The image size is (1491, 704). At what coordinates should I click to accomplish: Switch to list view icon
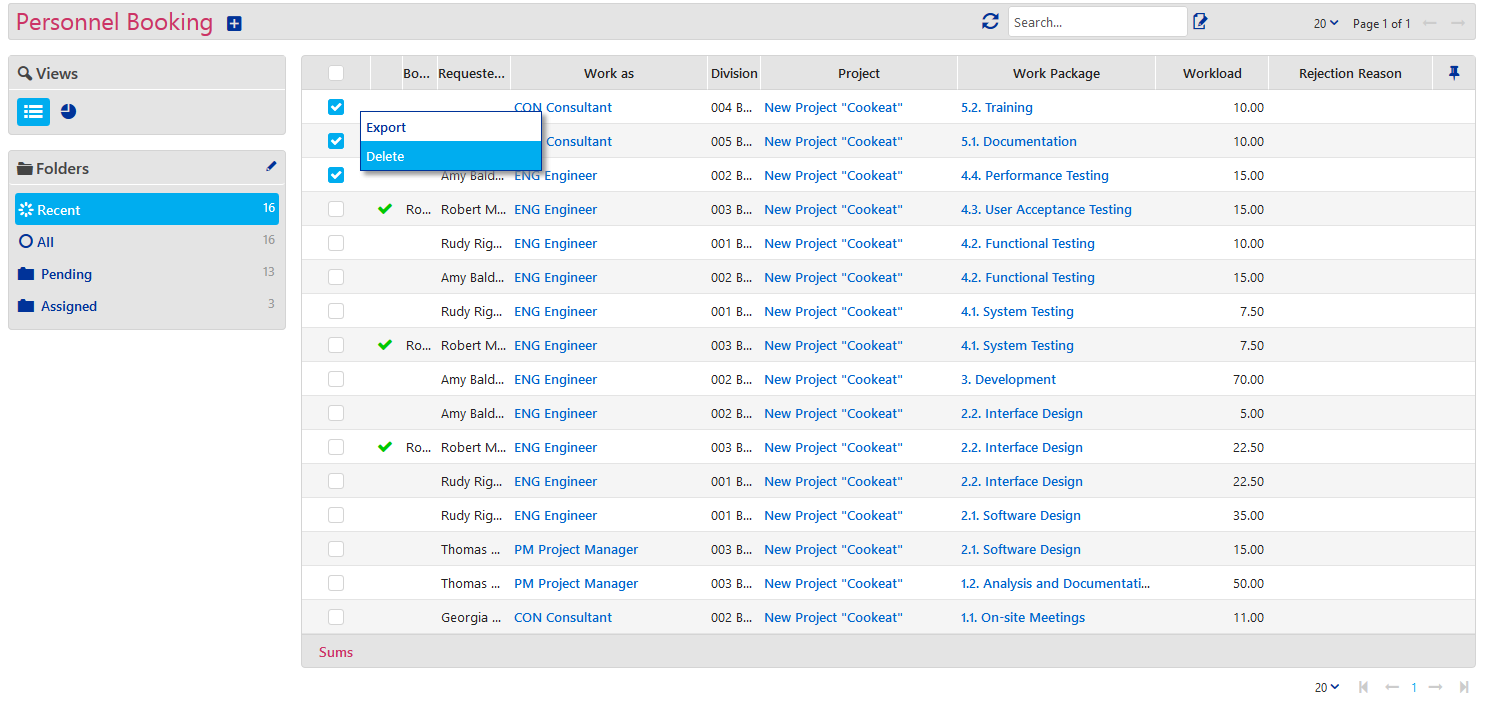pos(33,112)
